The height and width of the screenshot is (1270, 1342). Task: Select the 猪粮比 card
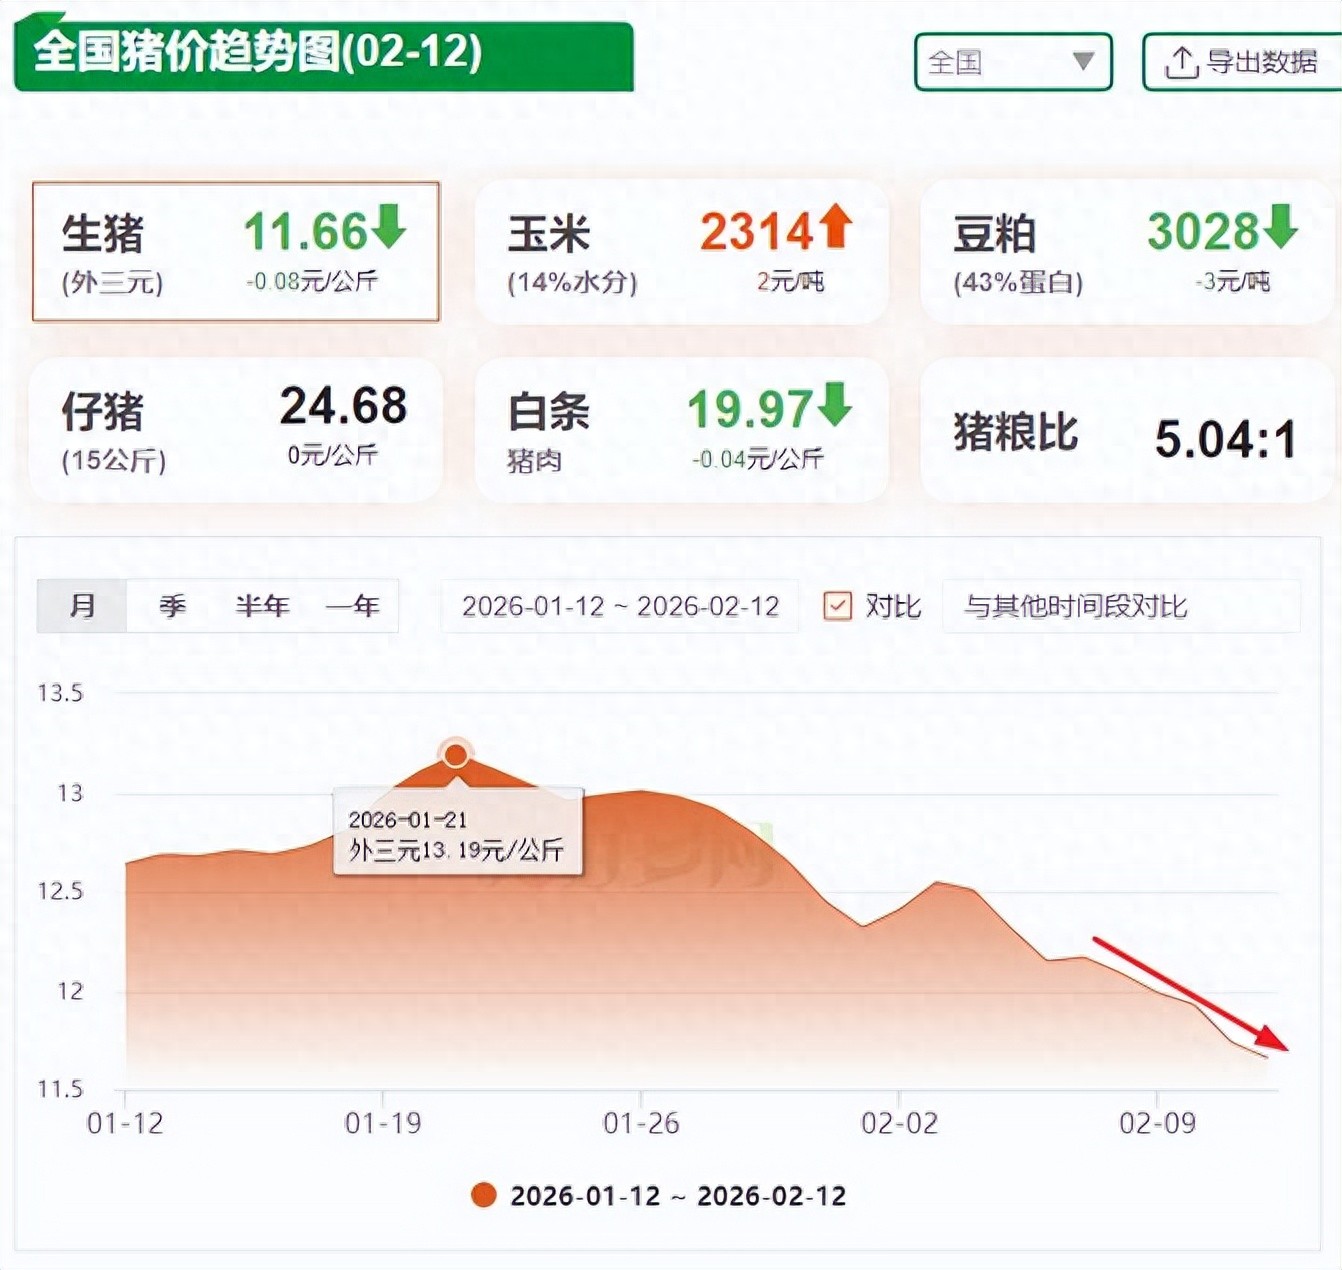click(1125, 432)
